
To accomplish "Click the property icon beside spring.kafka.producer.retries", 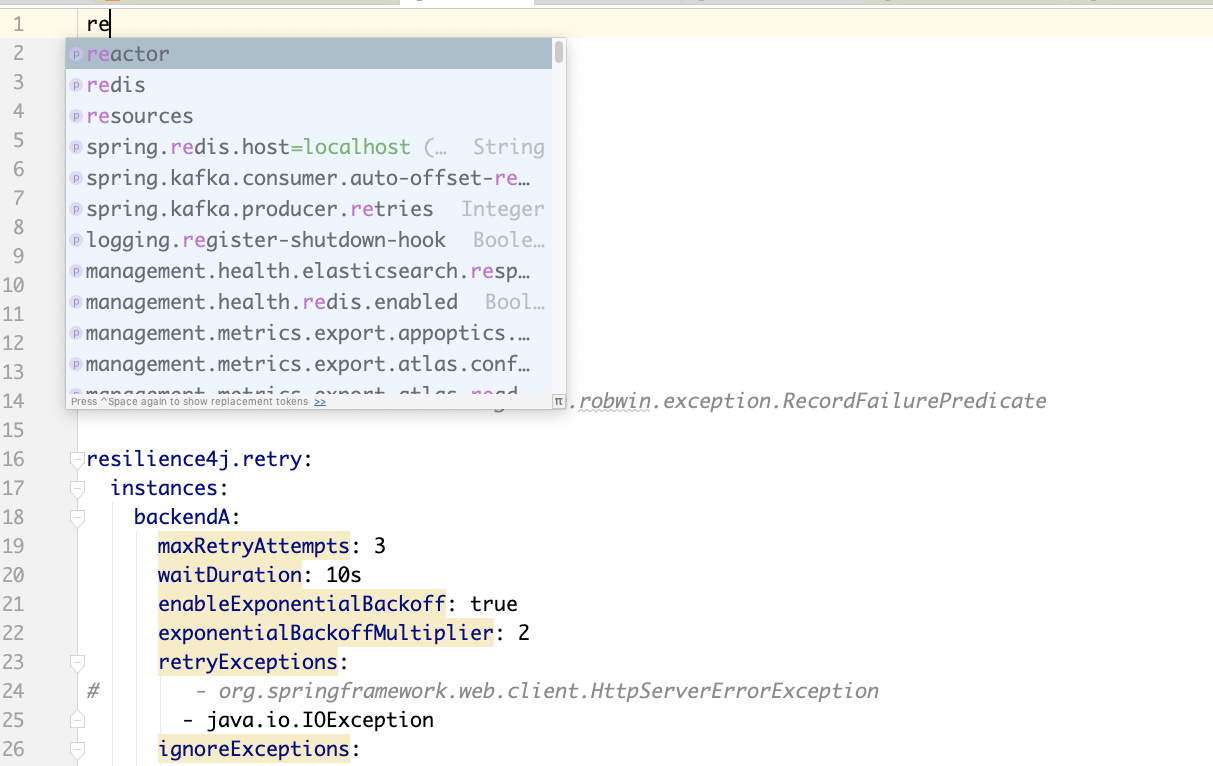I will point(76,208).
